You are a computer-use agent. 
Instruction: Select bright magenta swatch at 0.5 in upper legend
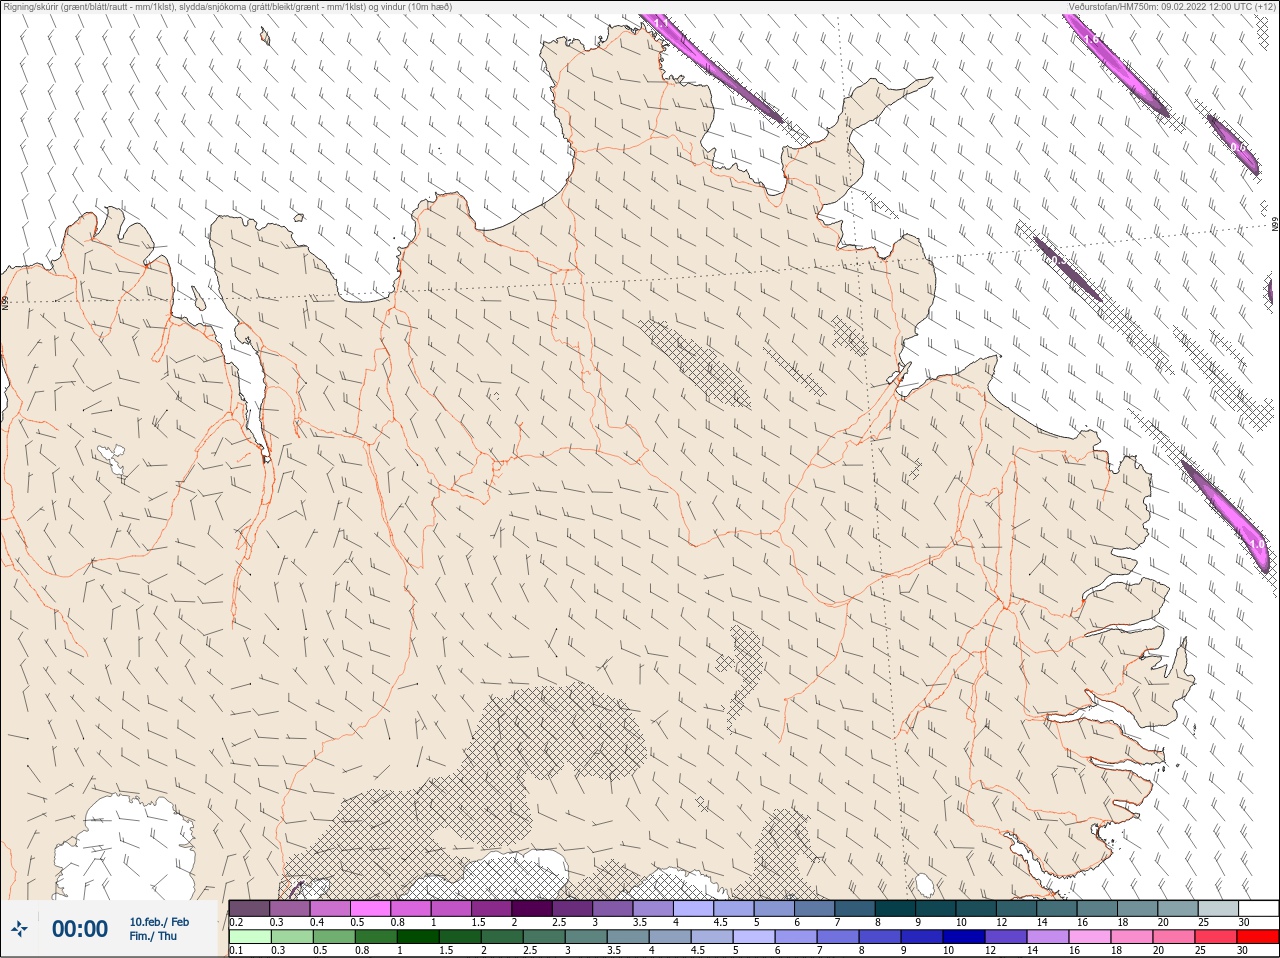[x=370, y=908]
